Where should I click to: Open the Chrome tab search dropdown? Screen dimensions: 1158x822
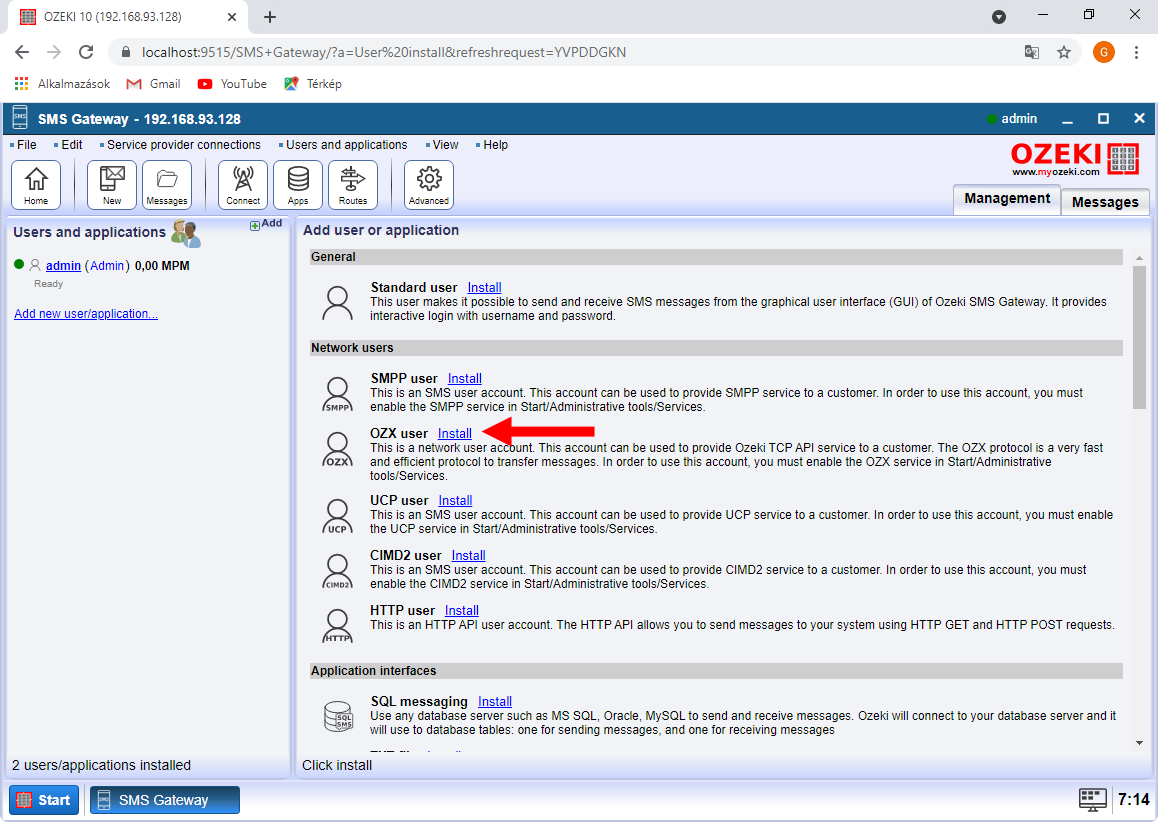coord(998,17)
